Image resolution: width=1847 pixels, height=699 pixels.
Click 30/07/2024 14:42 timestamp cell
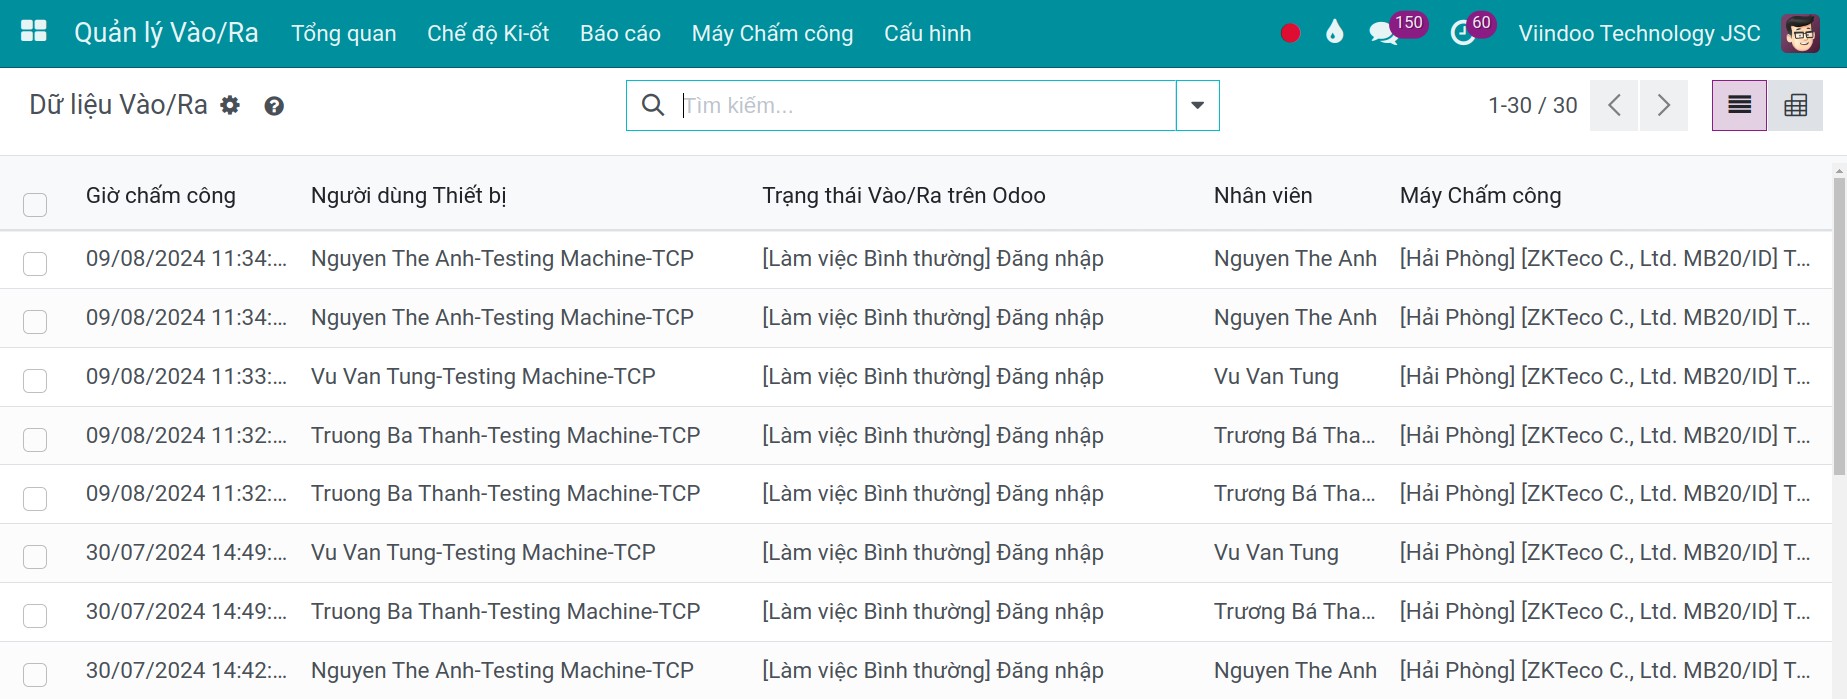pos(186,670)
